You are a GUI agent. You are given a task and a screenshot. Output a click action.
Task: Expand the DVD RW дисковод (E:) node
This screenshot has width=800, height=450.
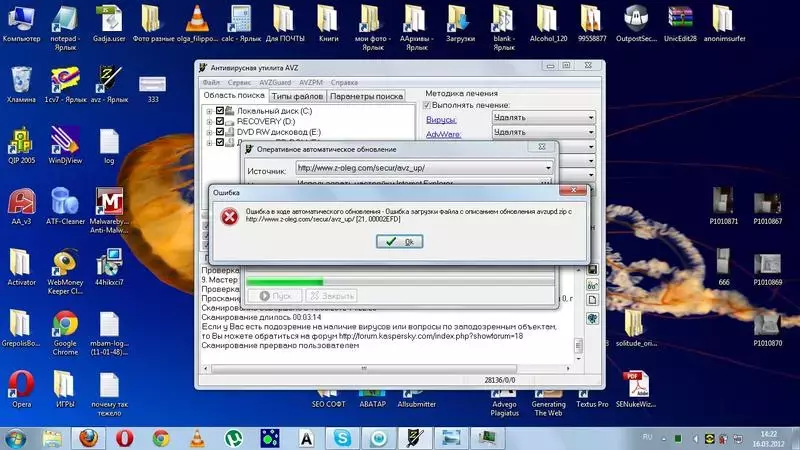click(209, 132)
